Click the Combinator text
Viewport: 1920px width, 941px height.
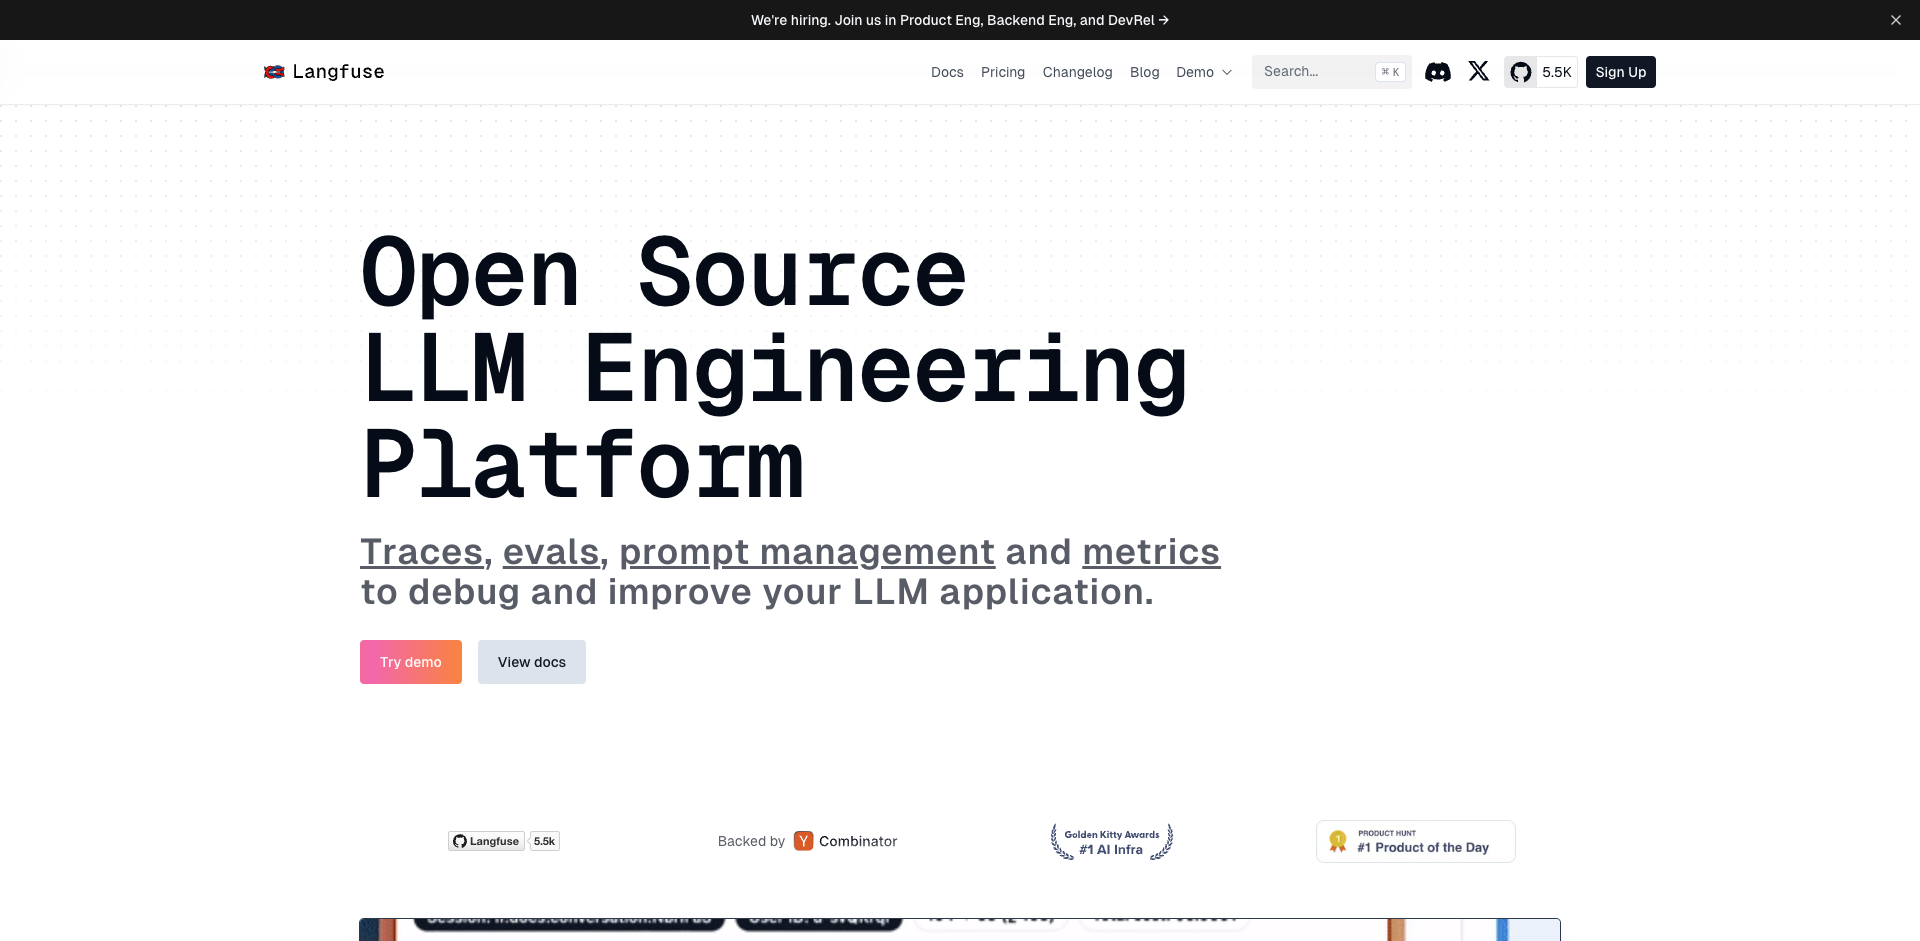(858, 841)
